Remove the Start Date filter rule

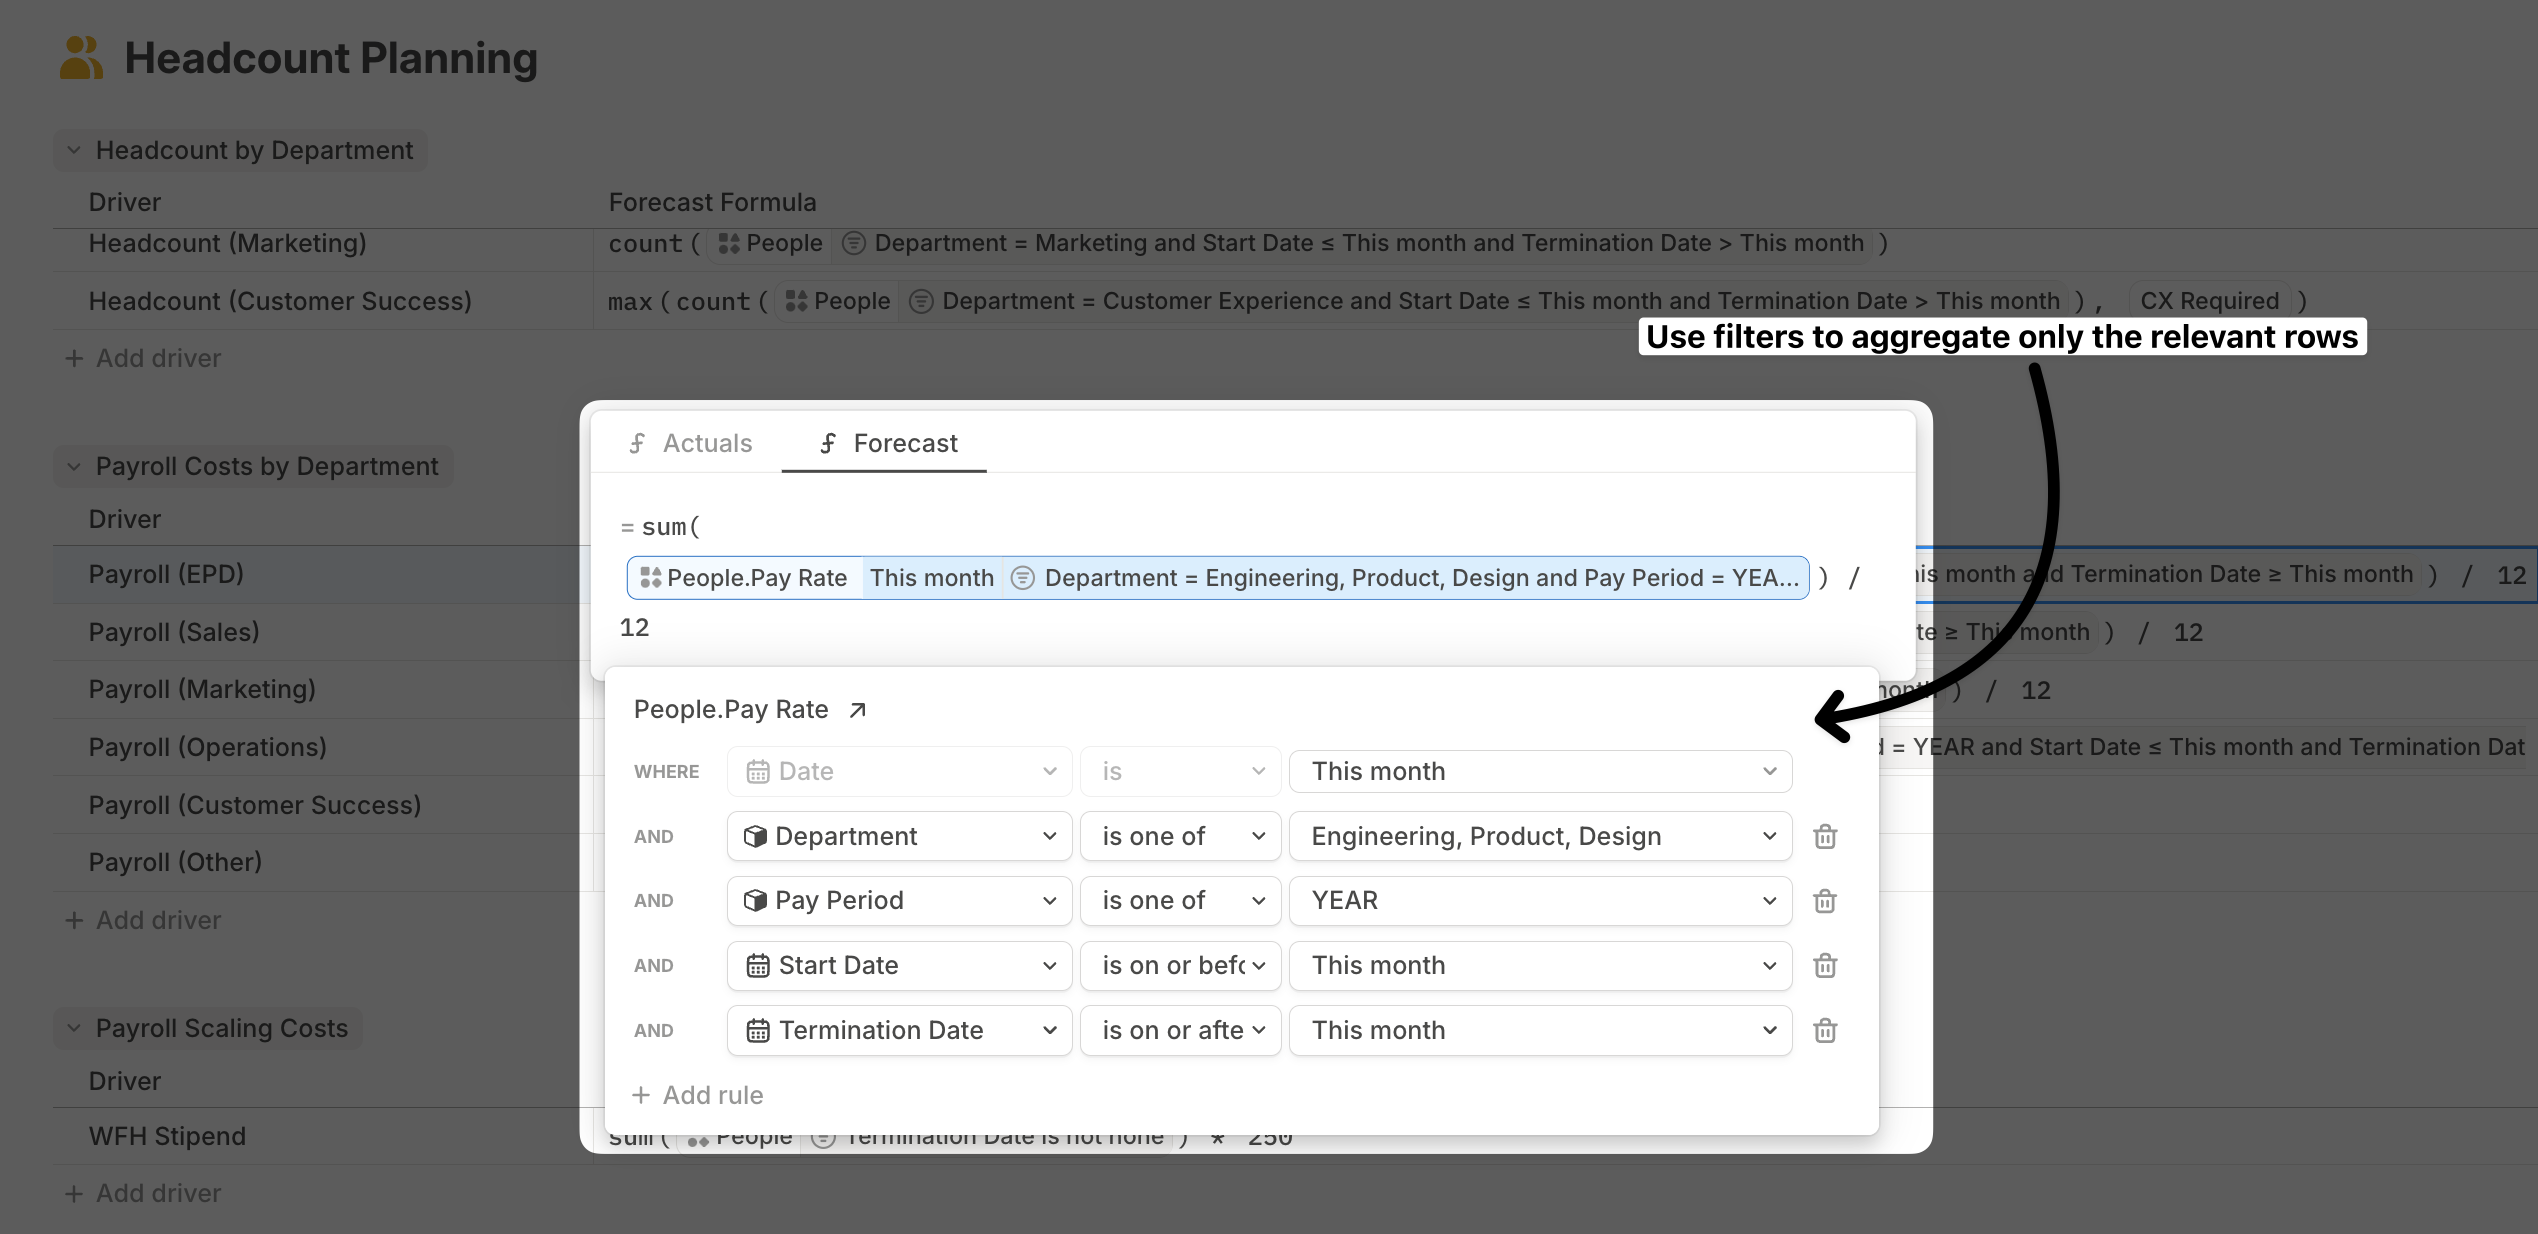1825,966
